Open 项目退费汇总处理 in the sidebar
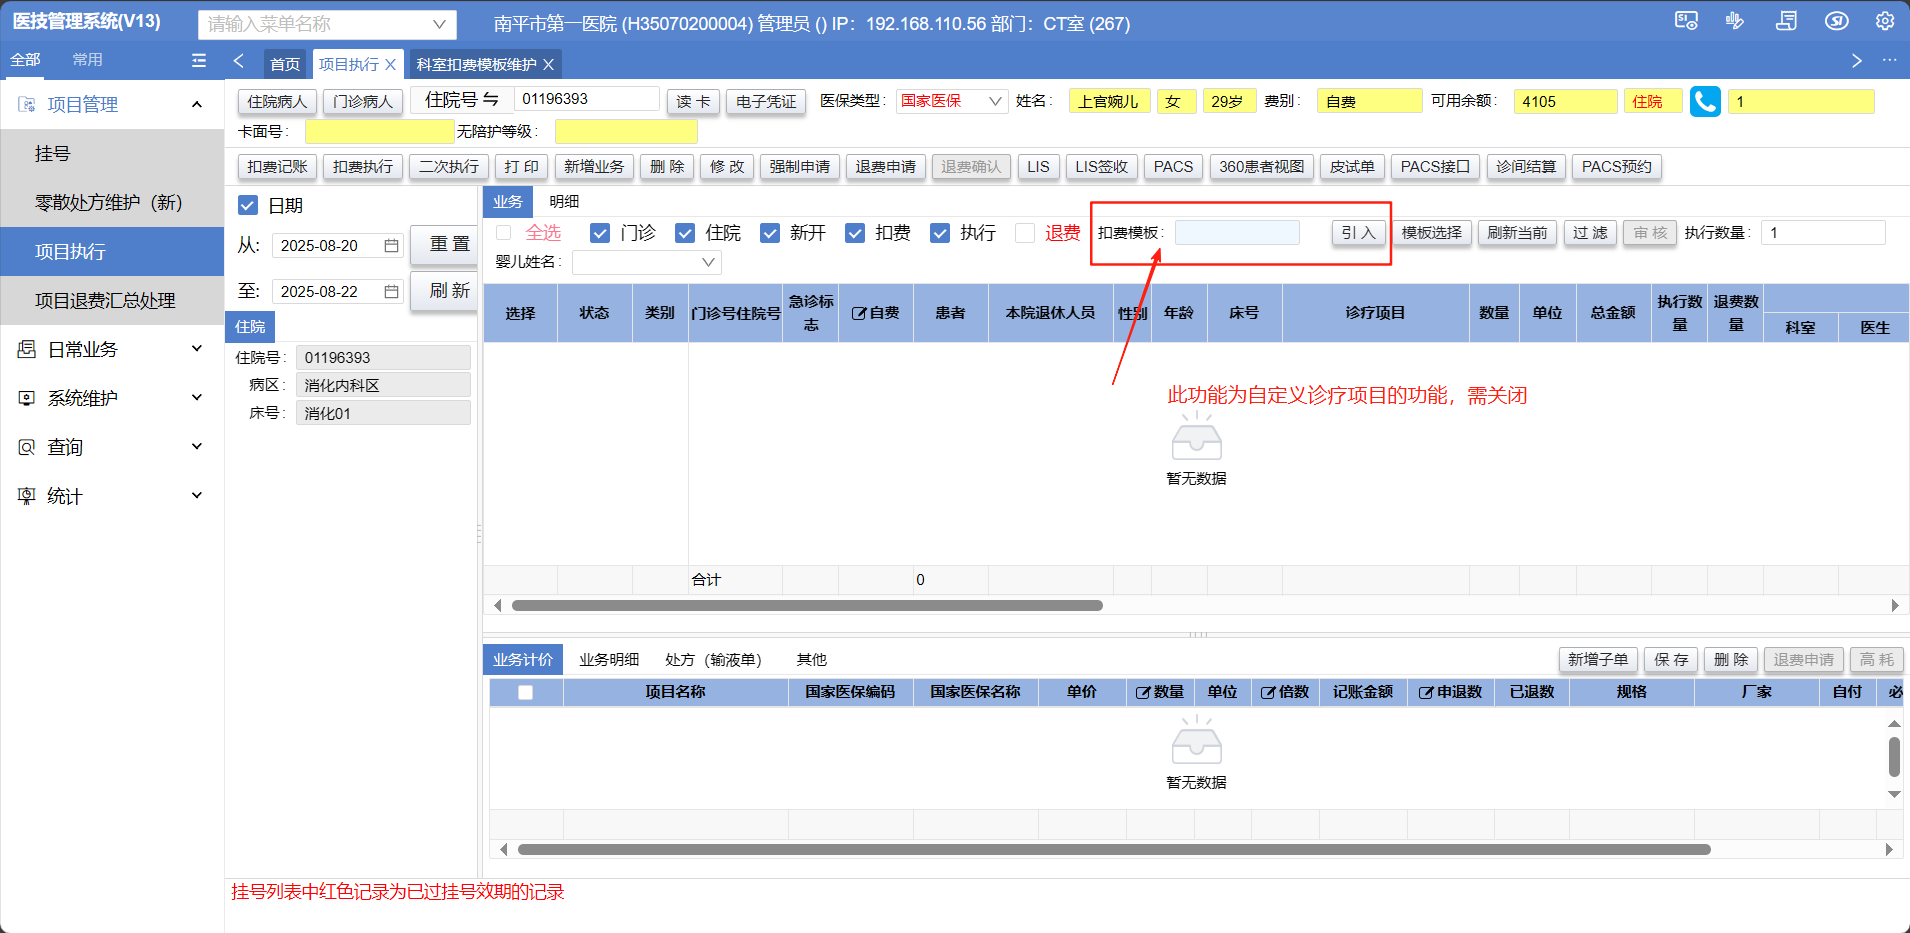This screenshot has height=933, width=1910. pos(112,300)
